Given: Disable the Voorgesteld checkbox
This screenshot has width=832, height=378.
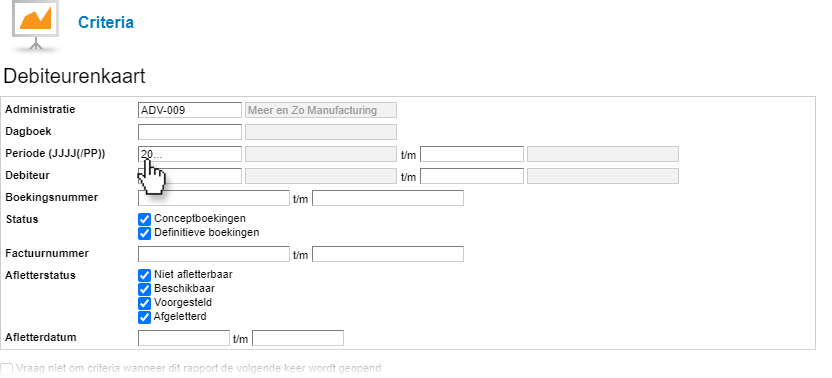Looking at the screenshot, I should [x=144, y=303].
